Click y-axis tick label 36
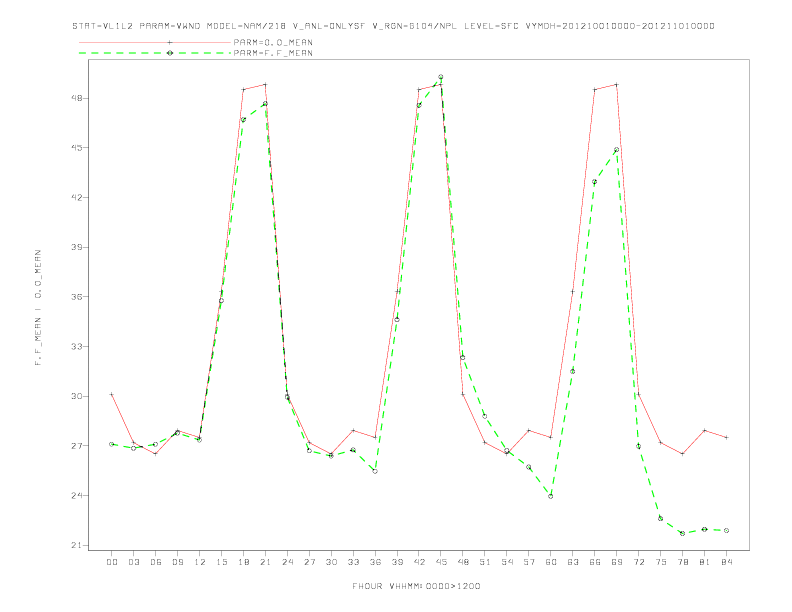The image size is (792, 612). pos(77,296)
